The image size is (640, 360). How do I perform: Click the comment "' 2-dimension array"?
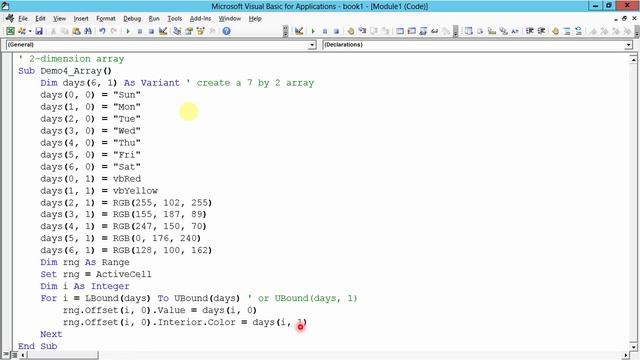[71, 59]
